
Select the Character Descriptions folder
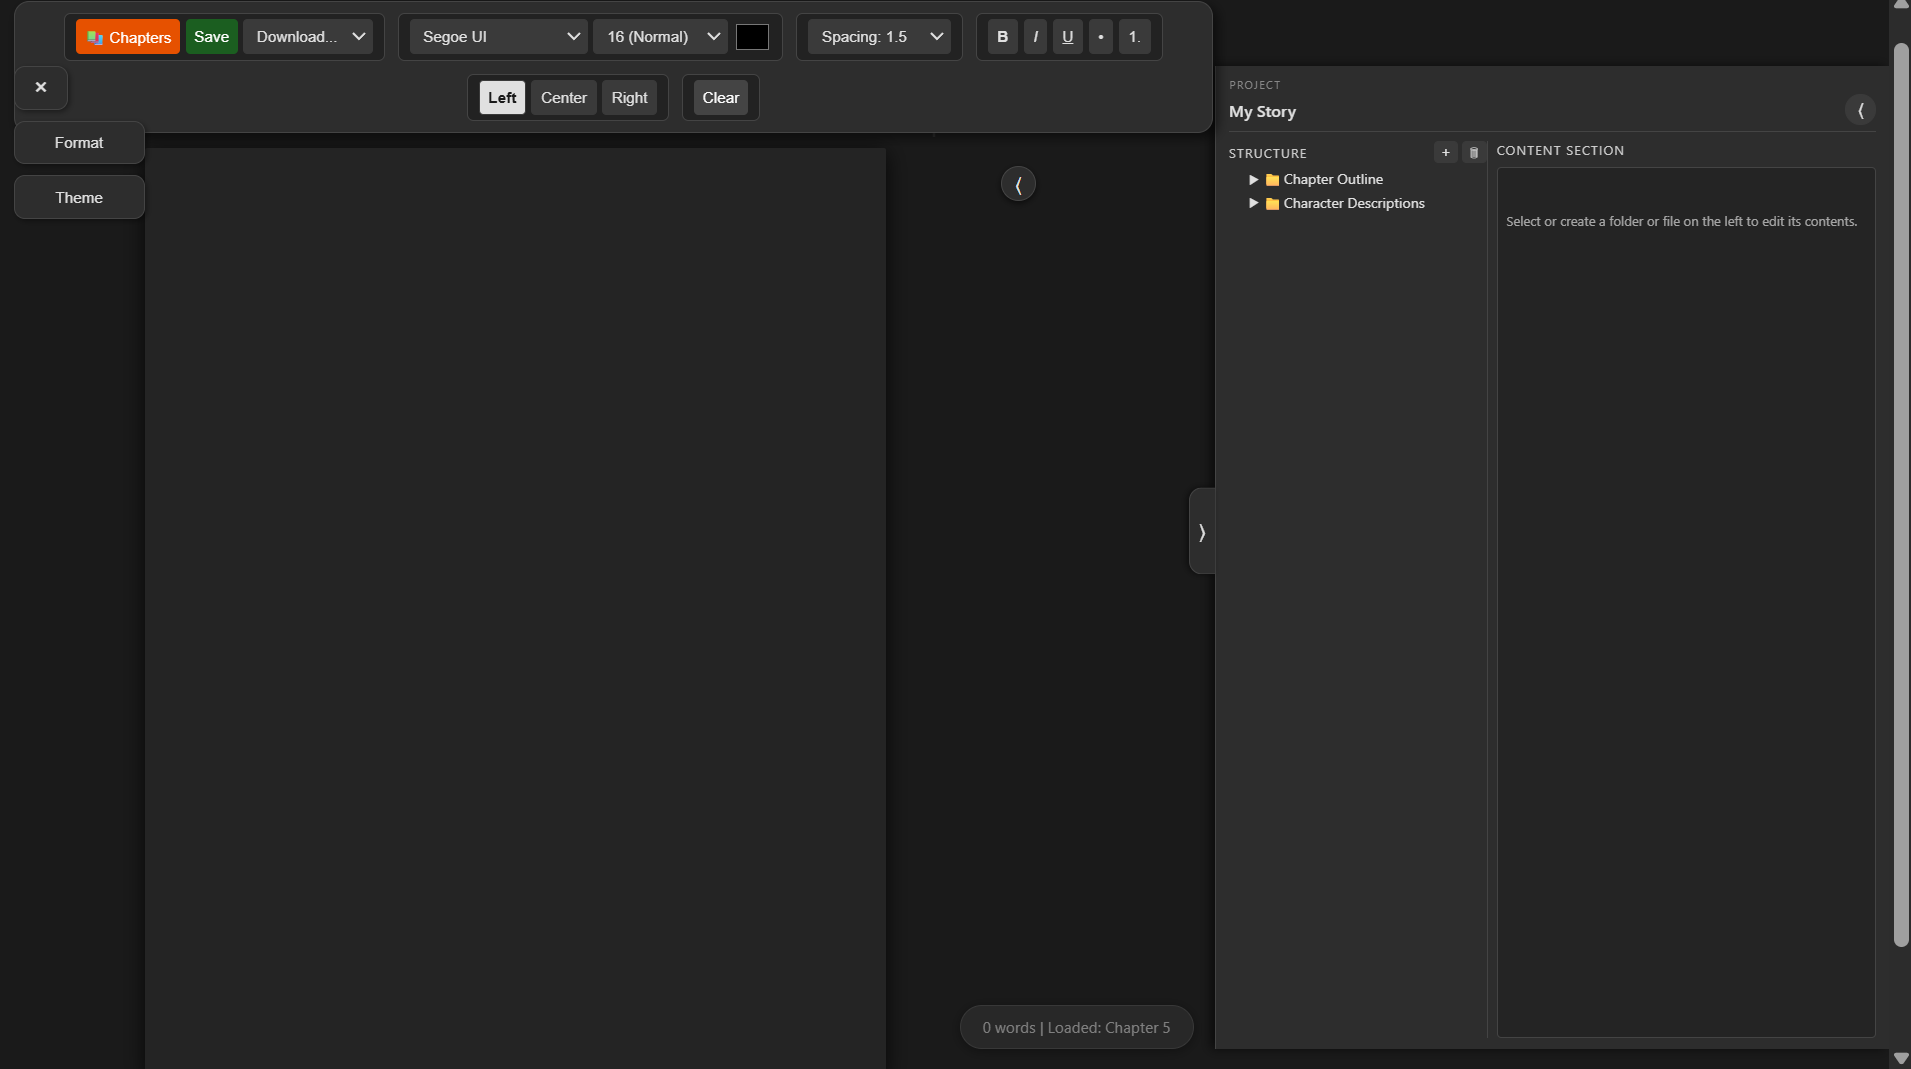coord(1354,203)
